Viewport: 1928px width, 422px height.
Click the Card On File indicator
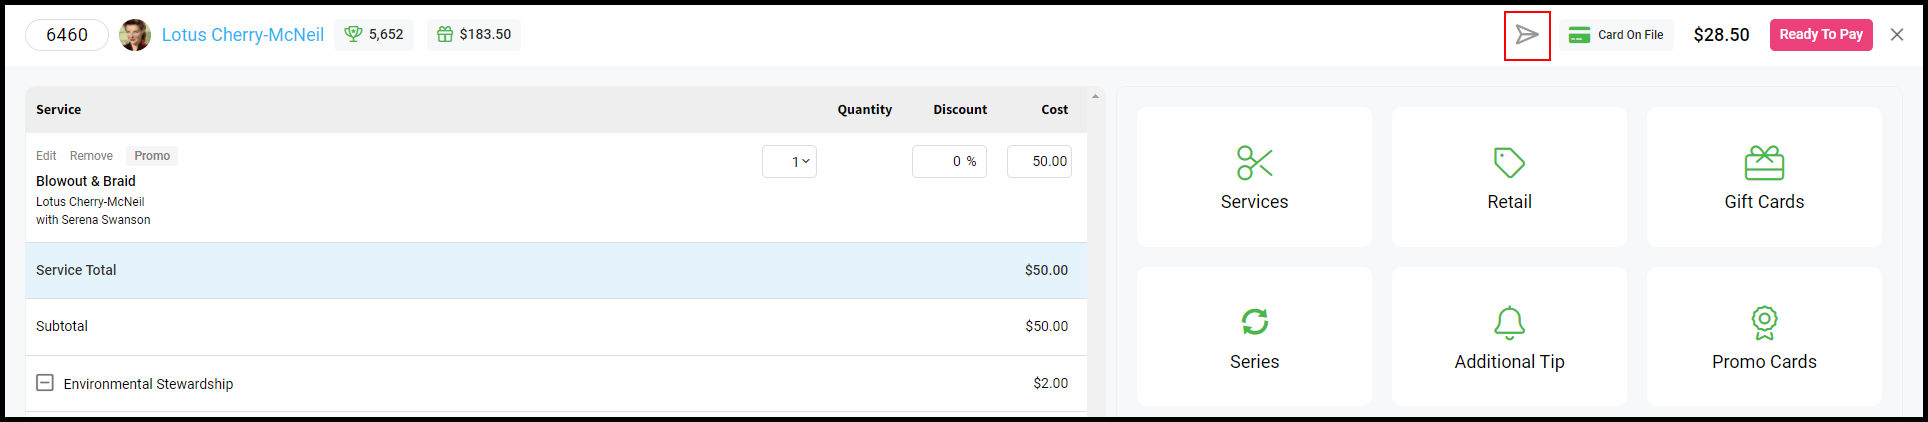(1616, 35)
